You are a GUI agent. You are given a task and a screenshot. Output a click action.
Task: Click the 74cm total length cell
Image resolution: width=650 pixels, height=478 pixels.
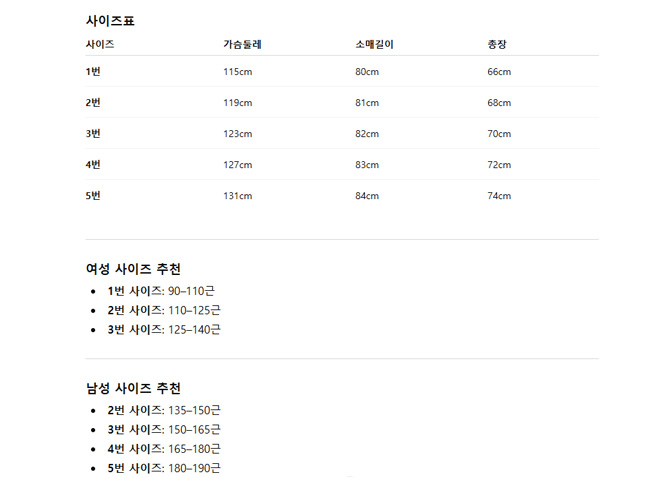coord(499,196)
